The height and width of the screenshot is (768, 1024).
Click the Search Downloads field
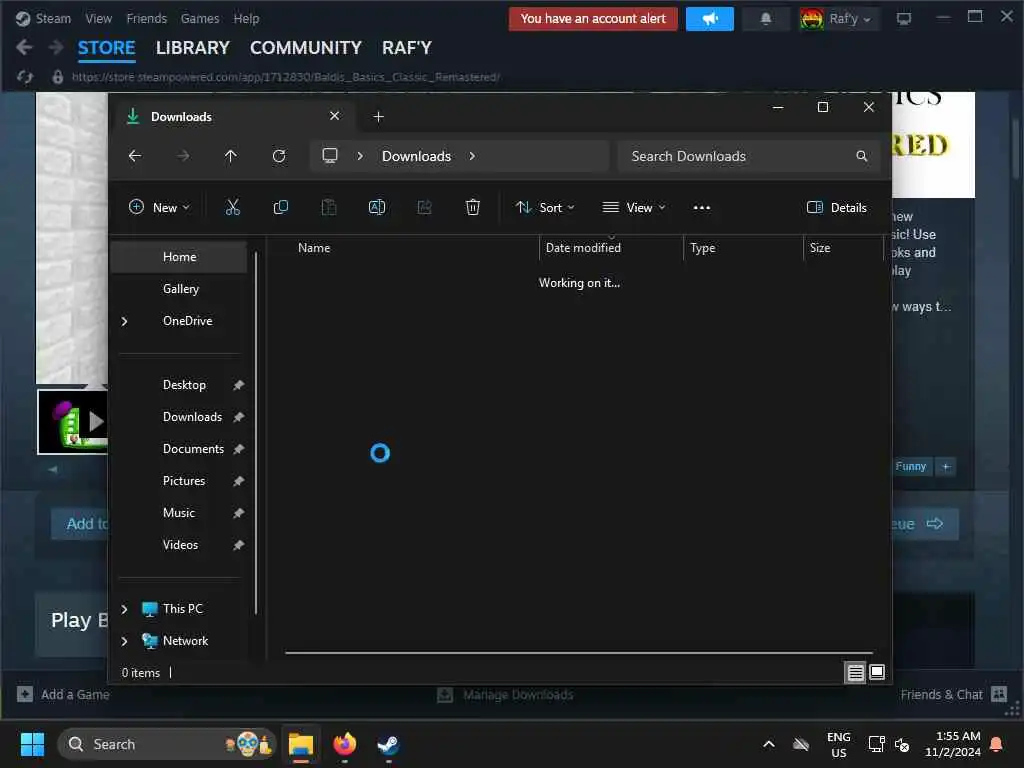coord(748,156)
